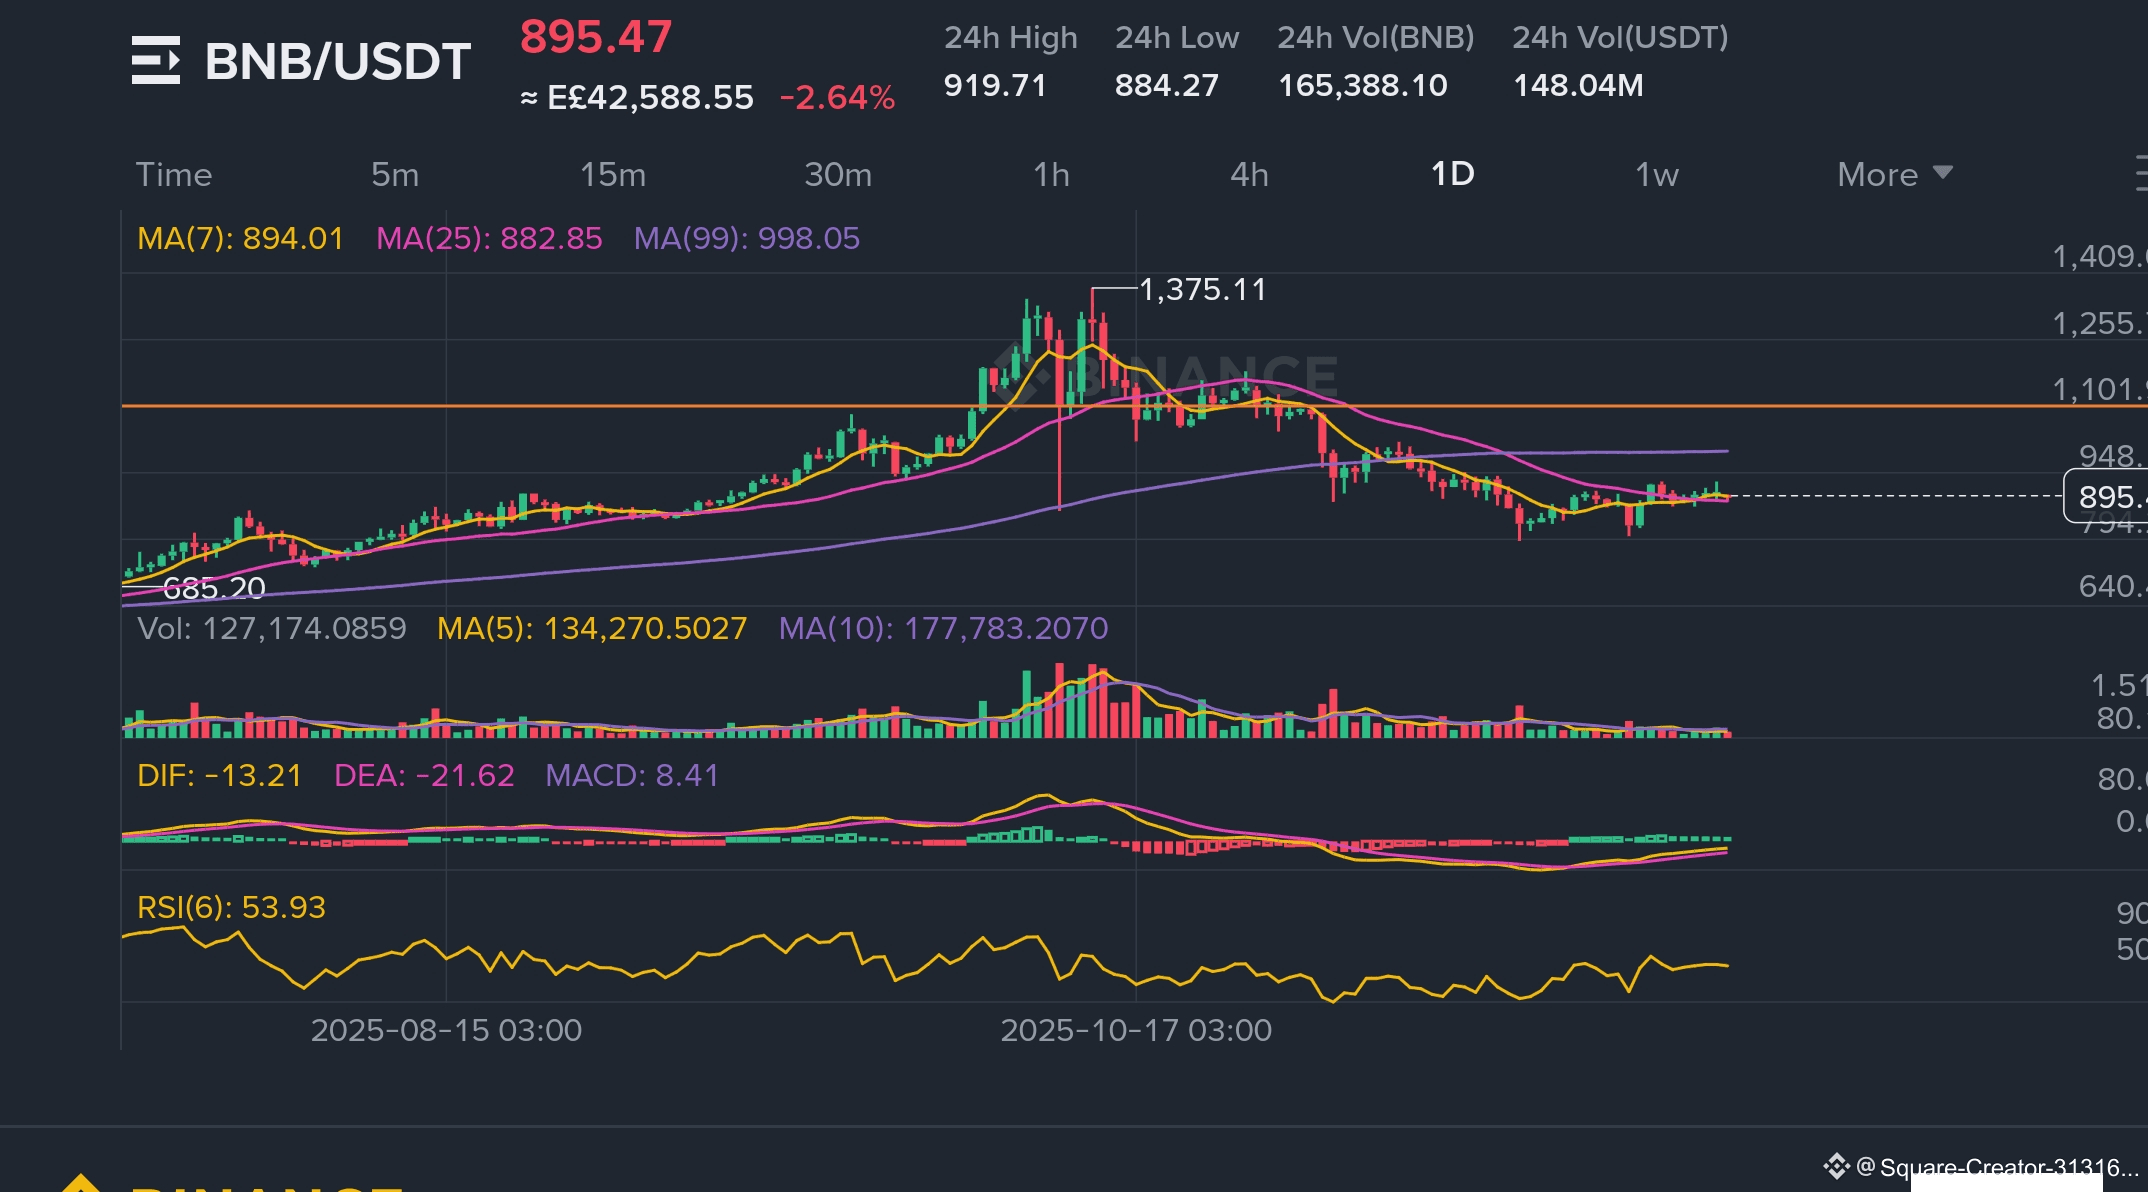Viewport: 2148px width, 1192px height.
Task: Click the MA(7) indicator label
Action: (x=240, y=238)
